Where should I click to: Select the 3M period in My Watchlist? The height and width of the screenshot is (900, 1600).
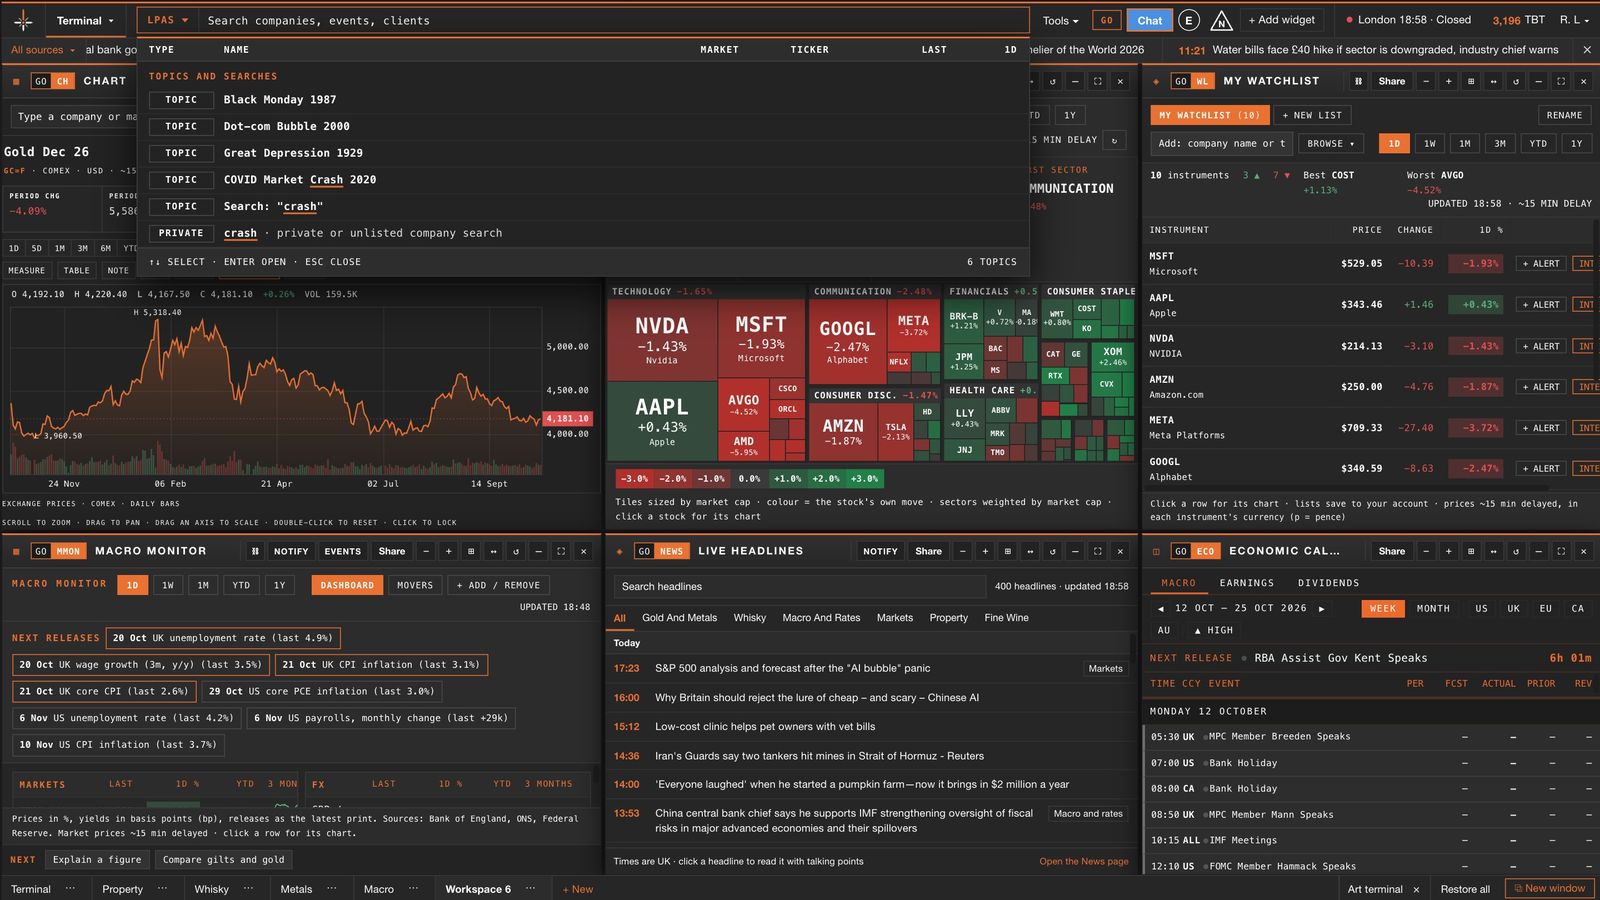(x=1500, y=143)
